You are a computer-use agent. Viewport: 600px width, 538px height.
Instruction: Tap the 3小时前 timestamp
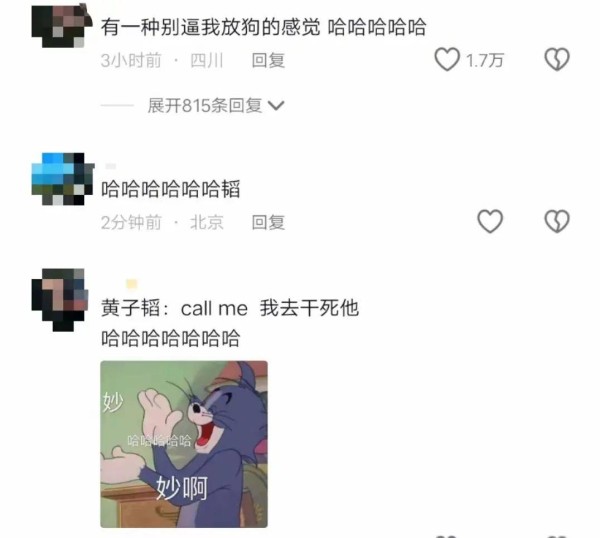coord(131,60)
